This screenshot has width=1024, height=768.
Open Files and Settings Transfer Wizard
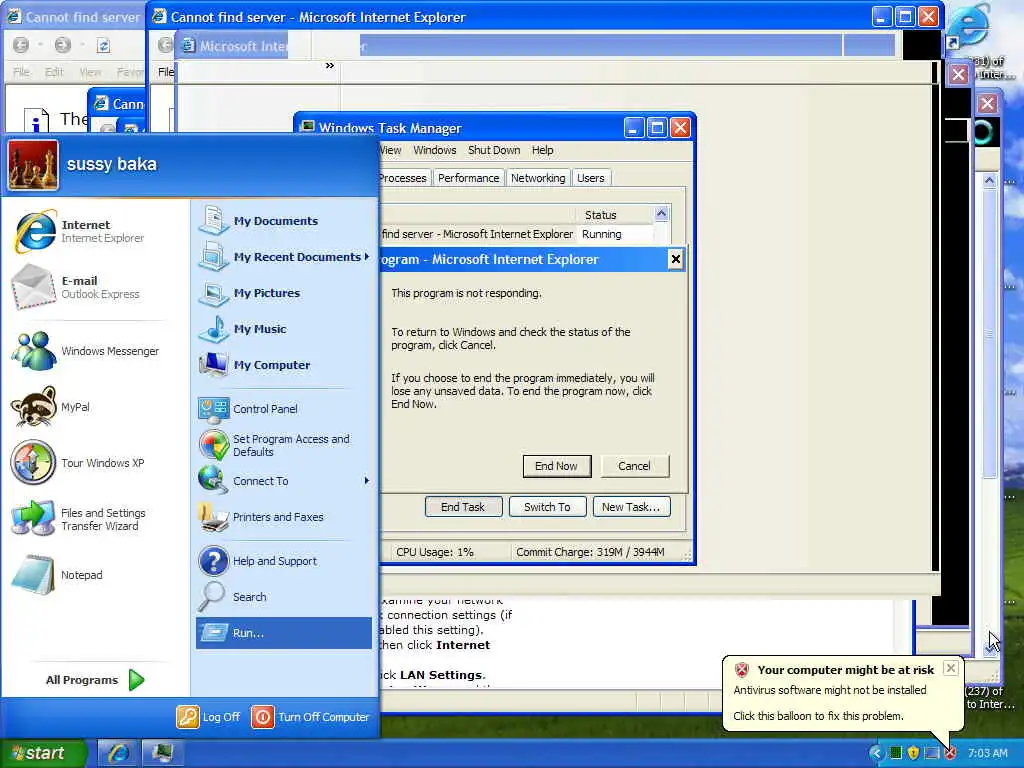click(x=91, y=519)
